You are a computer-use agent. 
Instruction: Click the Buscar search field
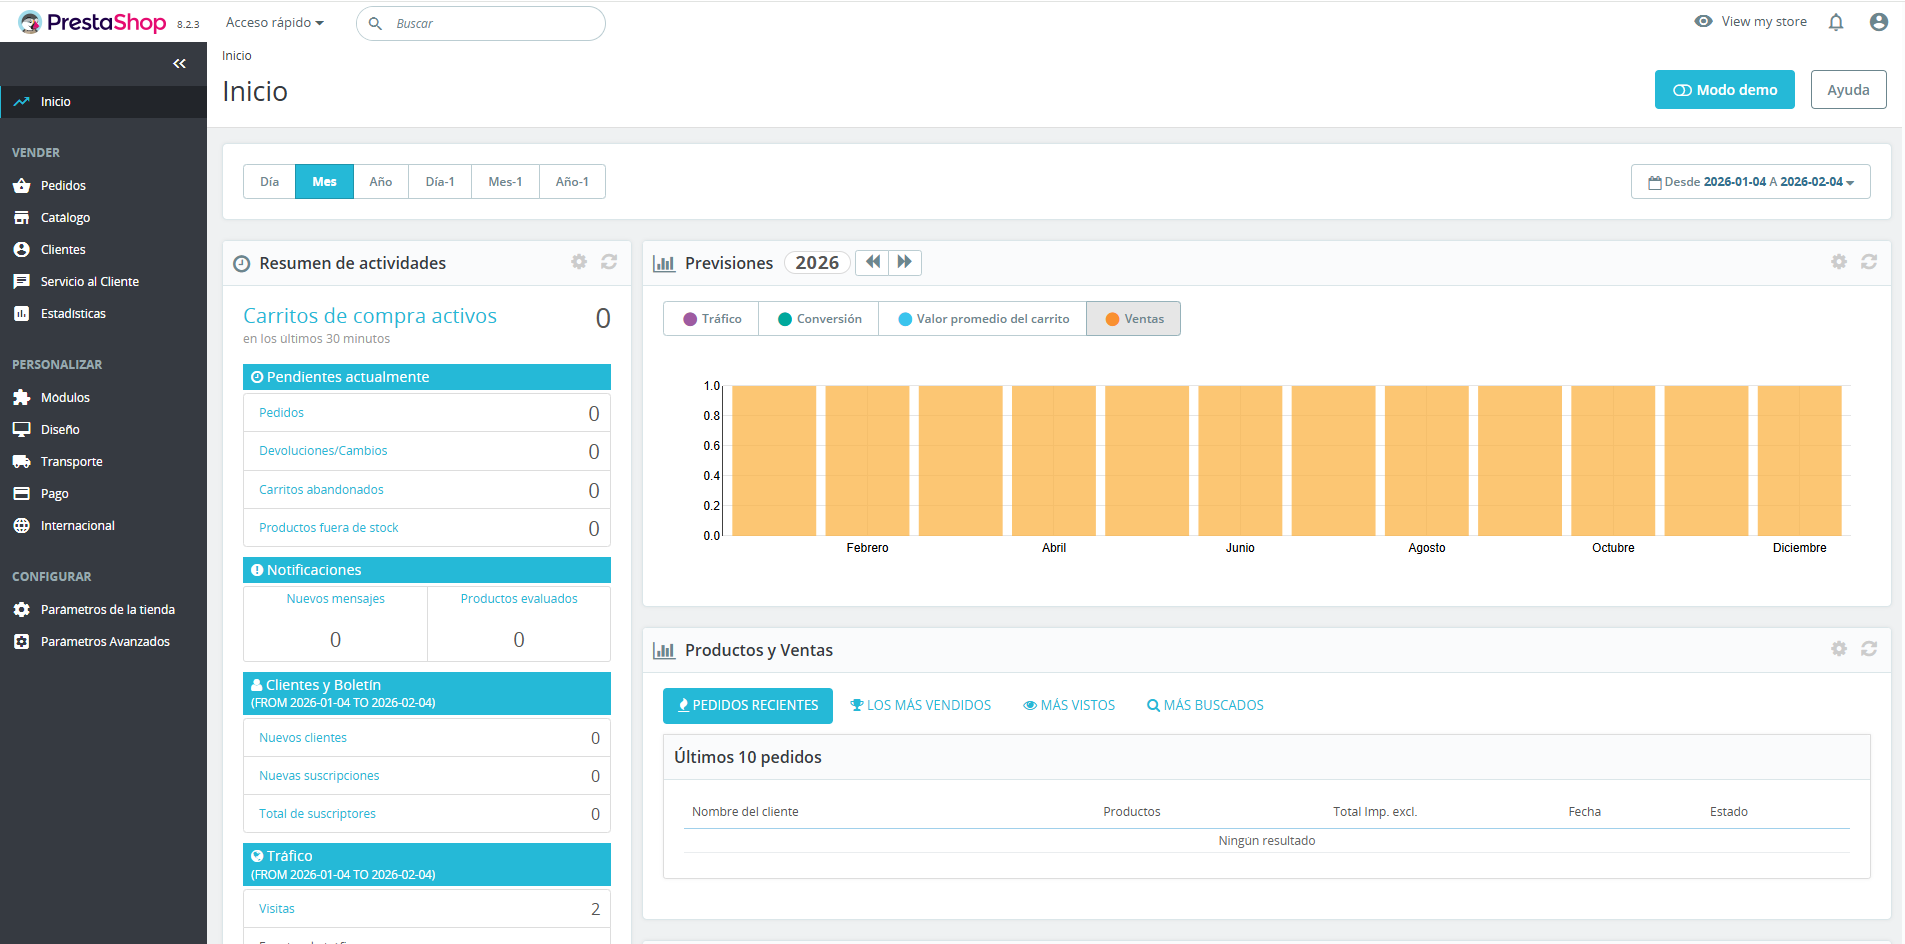coord(490,24)
